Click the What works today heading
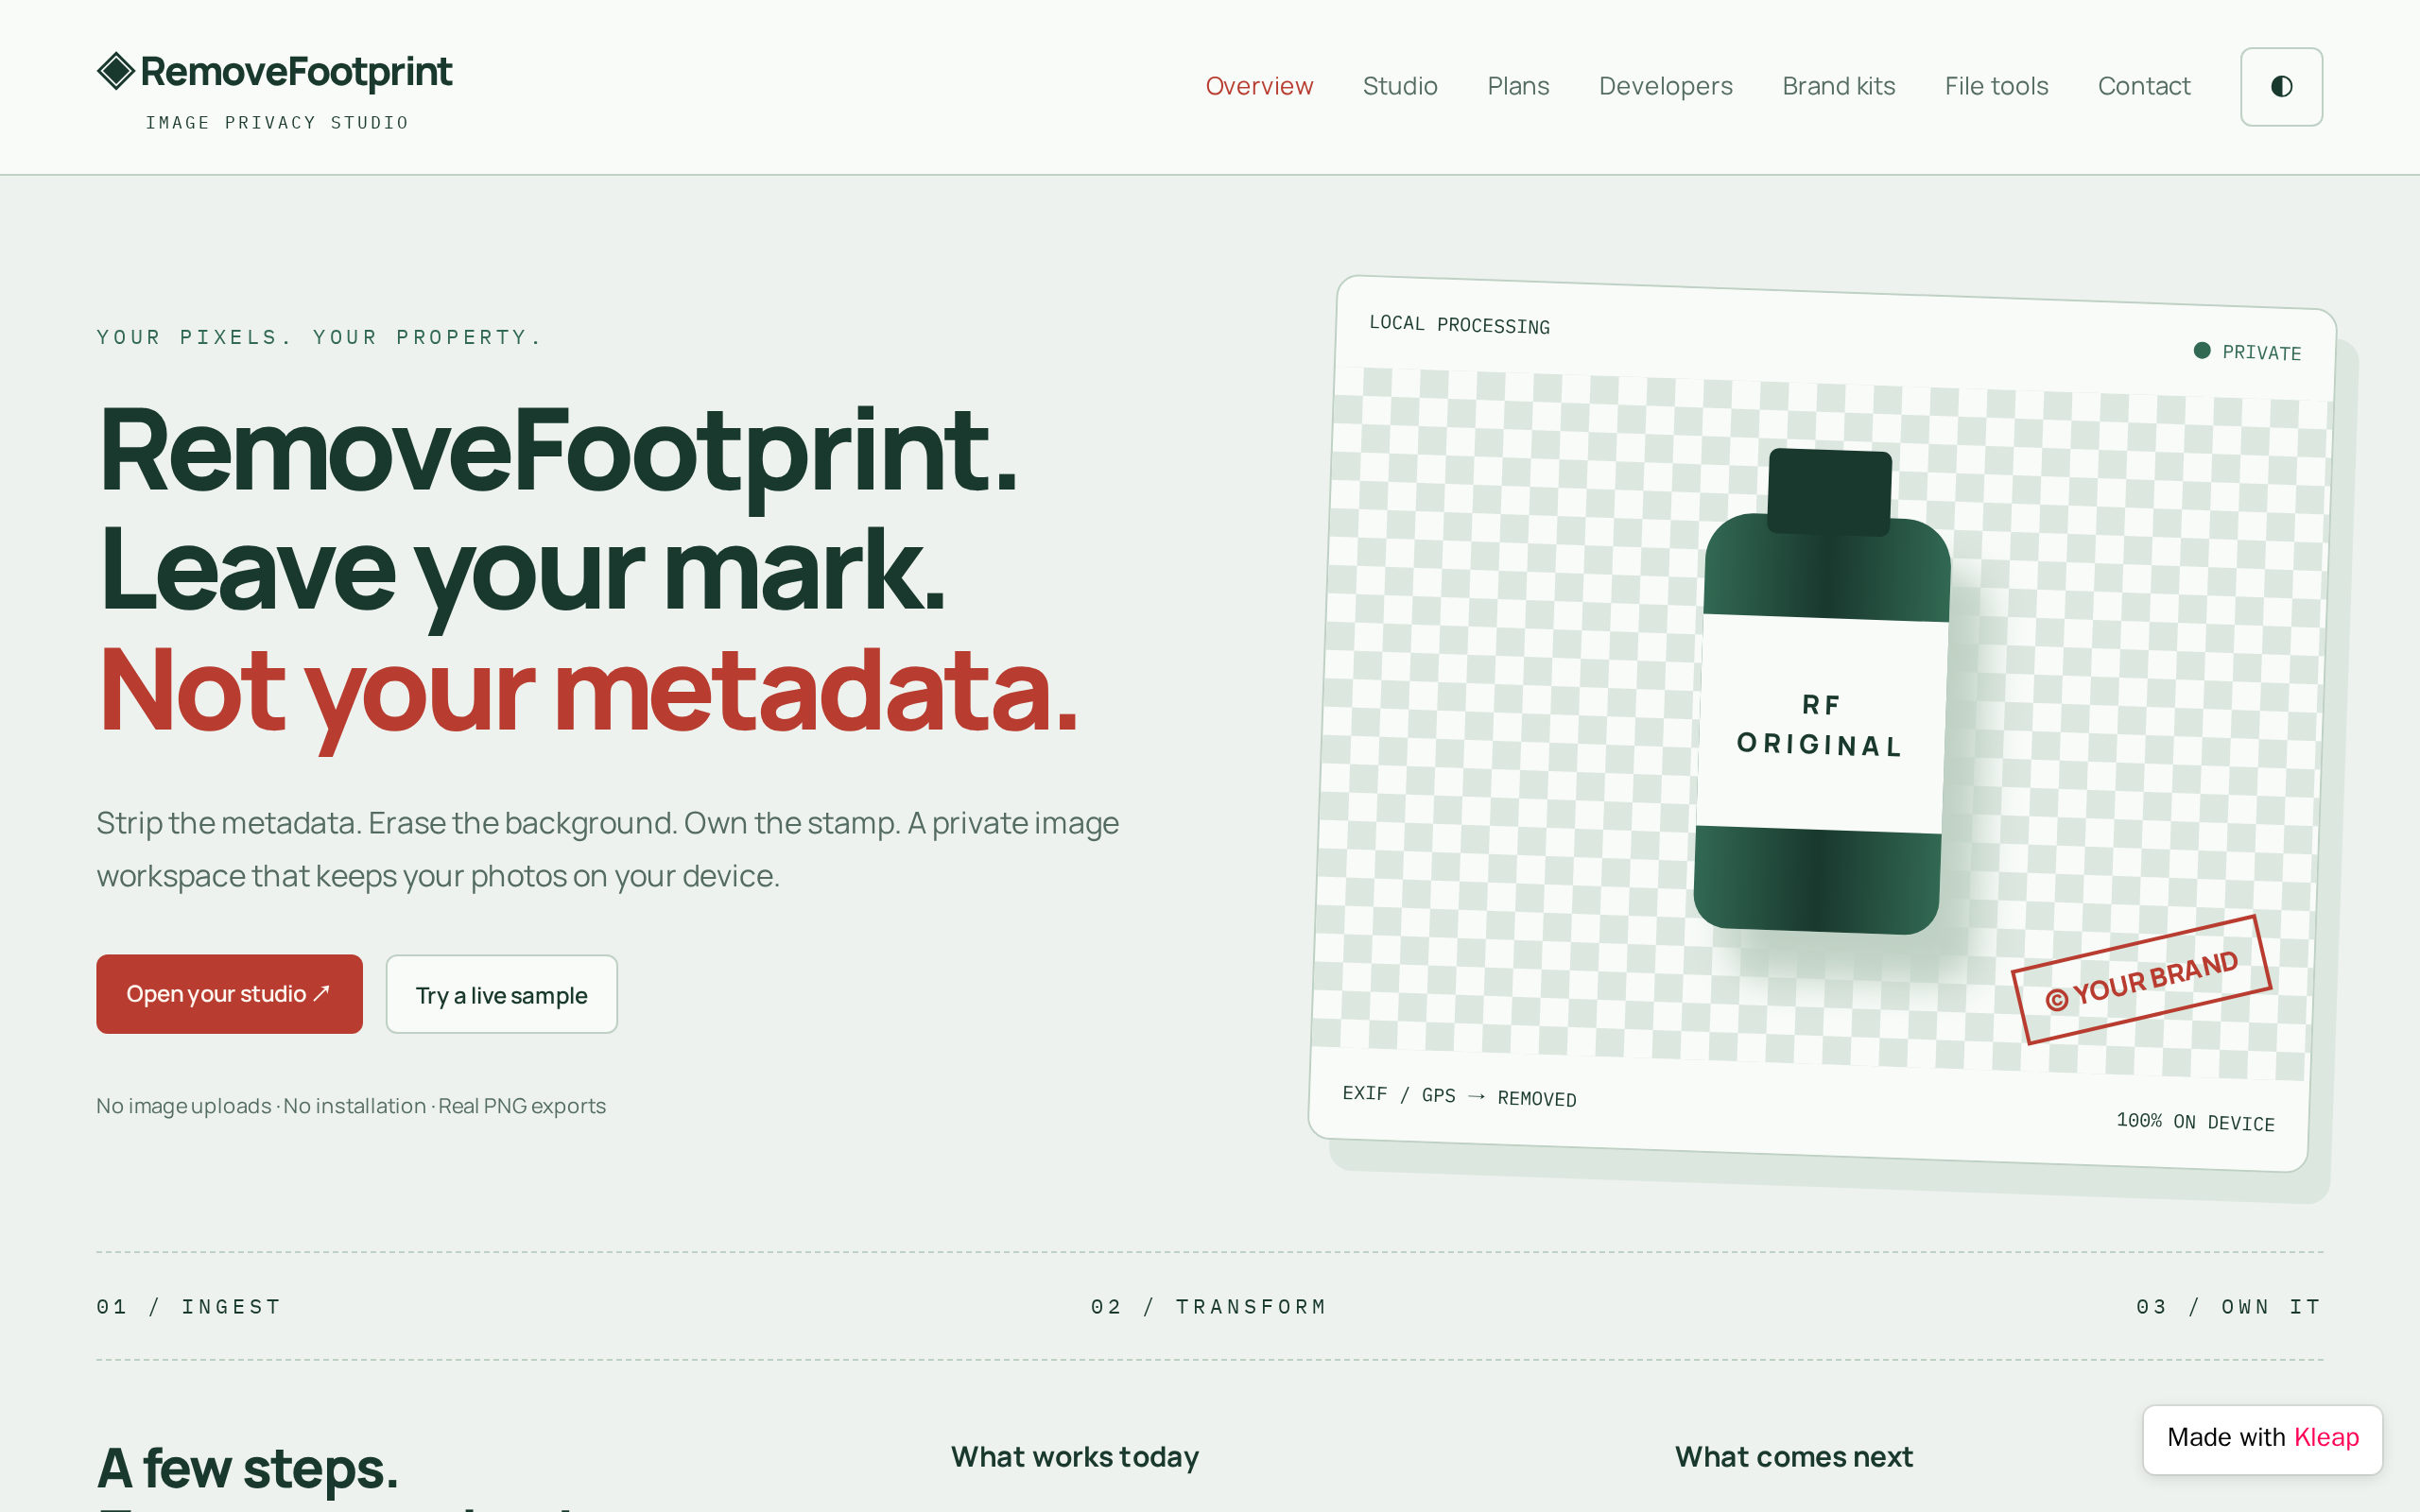The height and width of the screenshot is (1512, 2420). point(1075,1457)
